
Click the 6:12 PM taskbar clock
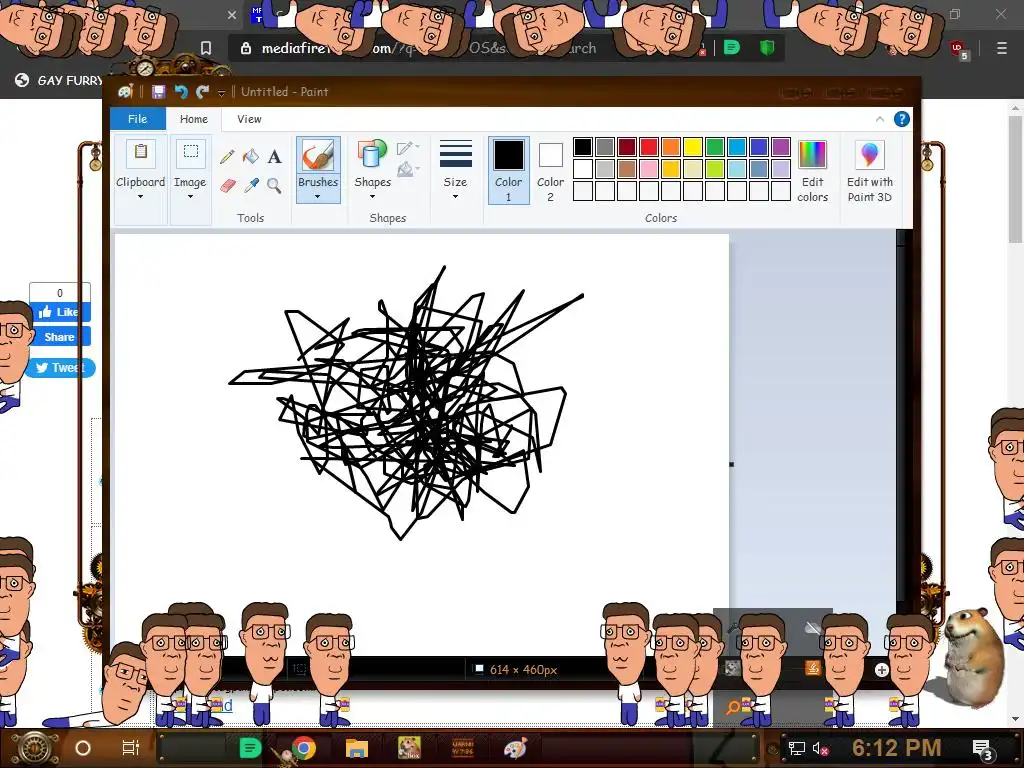click(x=896, y=748)
